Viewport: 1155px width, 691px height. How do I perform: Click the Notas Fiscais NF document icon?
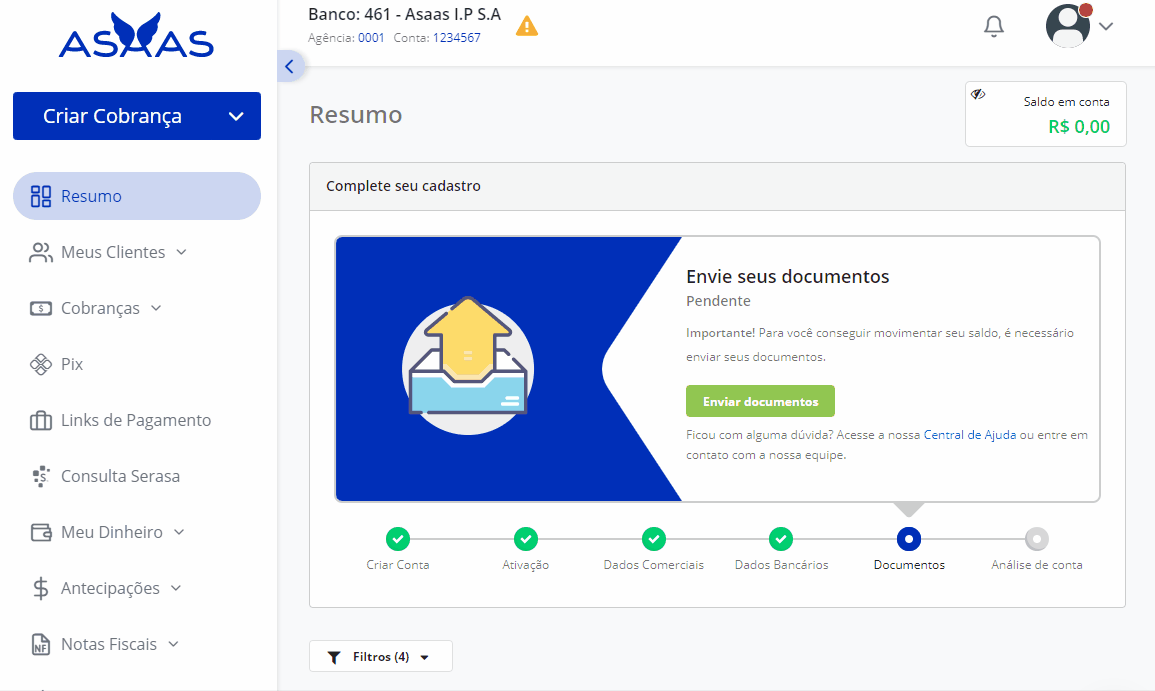tap(41, 644)
